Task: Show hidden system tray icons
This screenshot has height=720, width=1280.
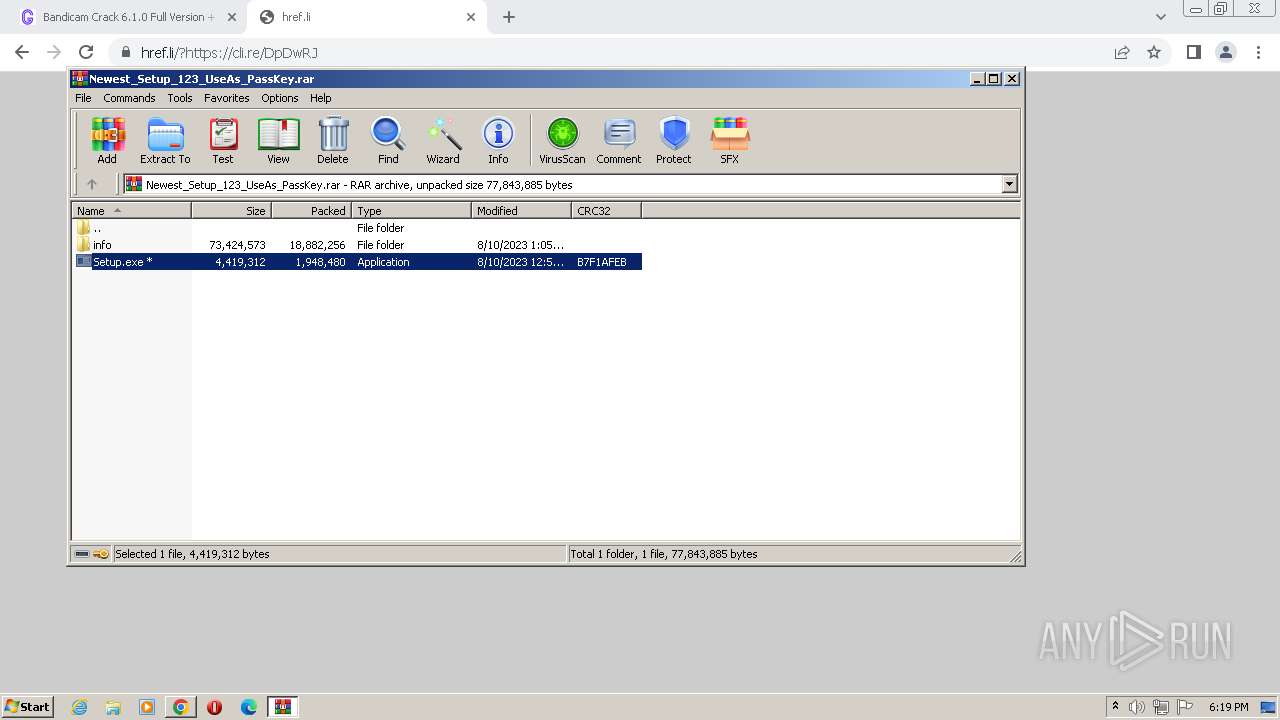Action: click(1115, 707)
